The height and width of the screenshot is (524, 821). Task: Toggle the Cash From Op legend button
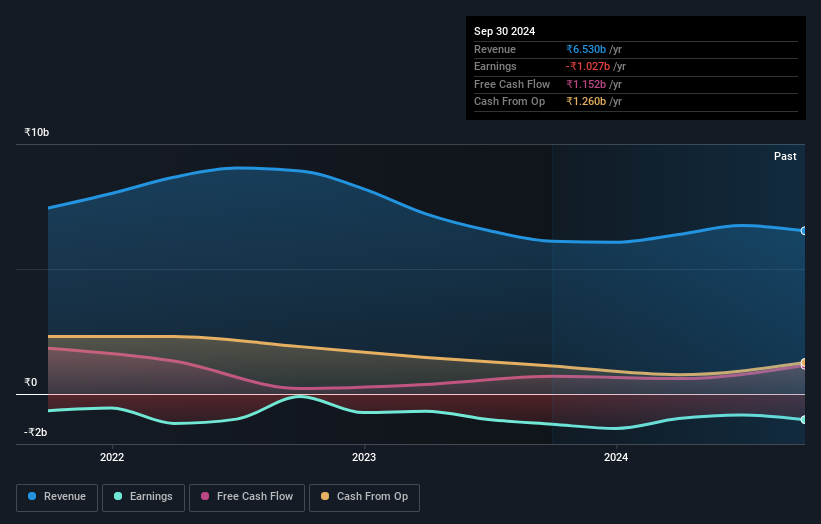[364, 497]
